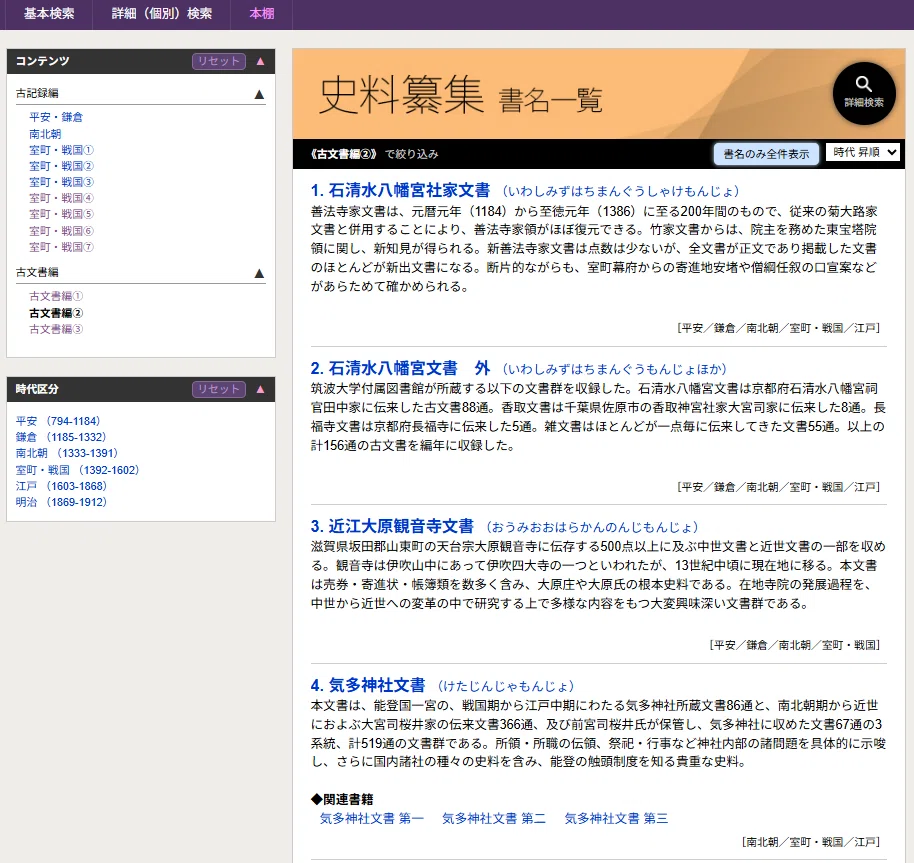Open title 1. 石清水八幡宮社家文書

coord(400,191)
